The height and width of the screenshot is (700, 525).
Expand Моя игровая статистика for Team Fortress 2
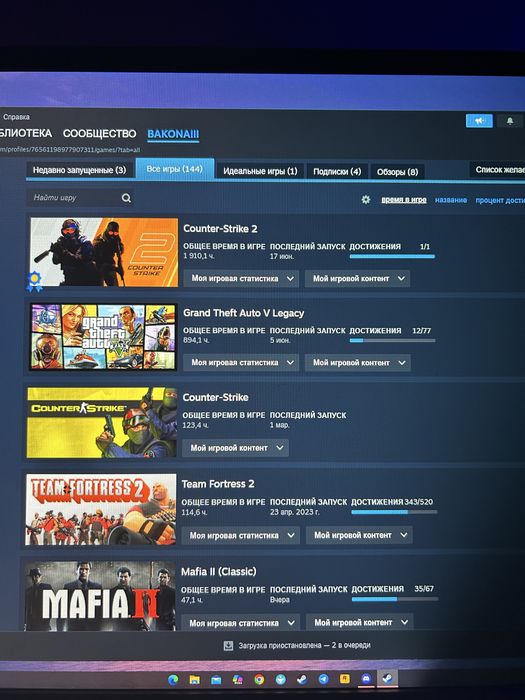pyautogui.click(x=240, y=535)
